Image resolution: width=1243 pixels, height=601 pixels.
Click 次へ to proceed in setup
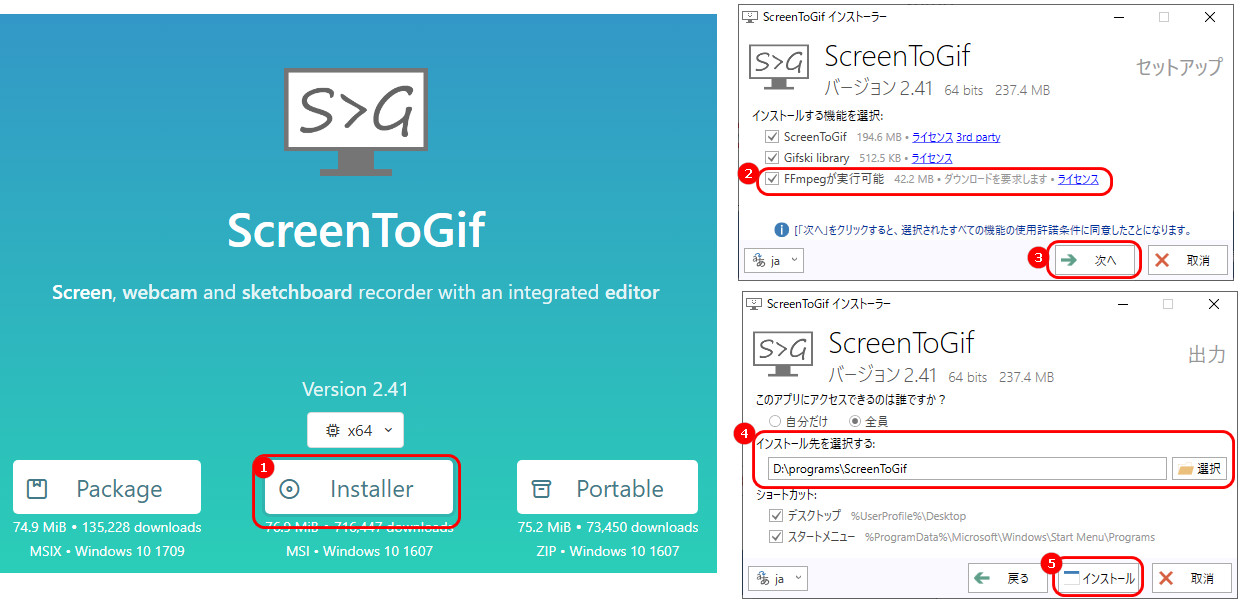[1096, 260]
